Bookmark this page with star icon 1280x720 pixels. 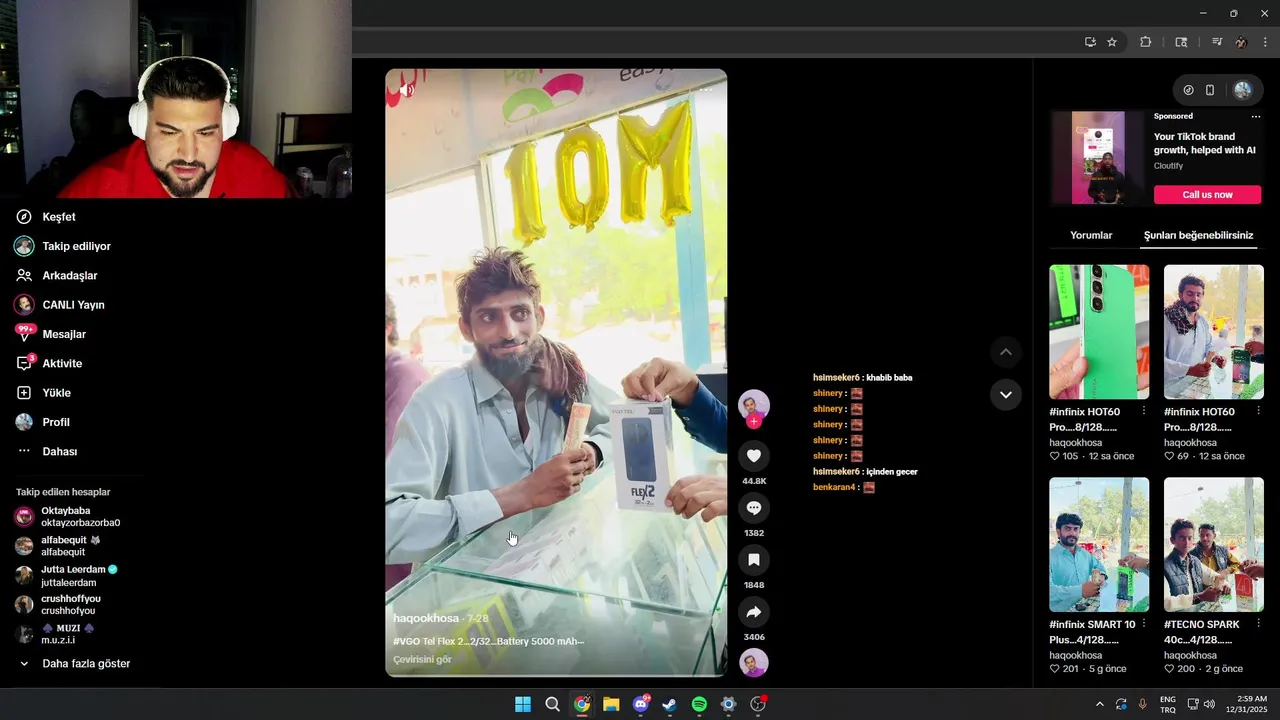coord(1112,42)
